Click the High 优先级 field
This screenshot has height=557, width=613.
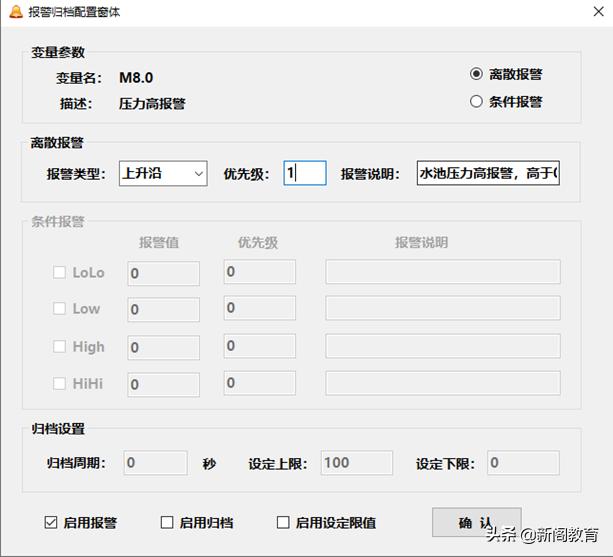260,346
